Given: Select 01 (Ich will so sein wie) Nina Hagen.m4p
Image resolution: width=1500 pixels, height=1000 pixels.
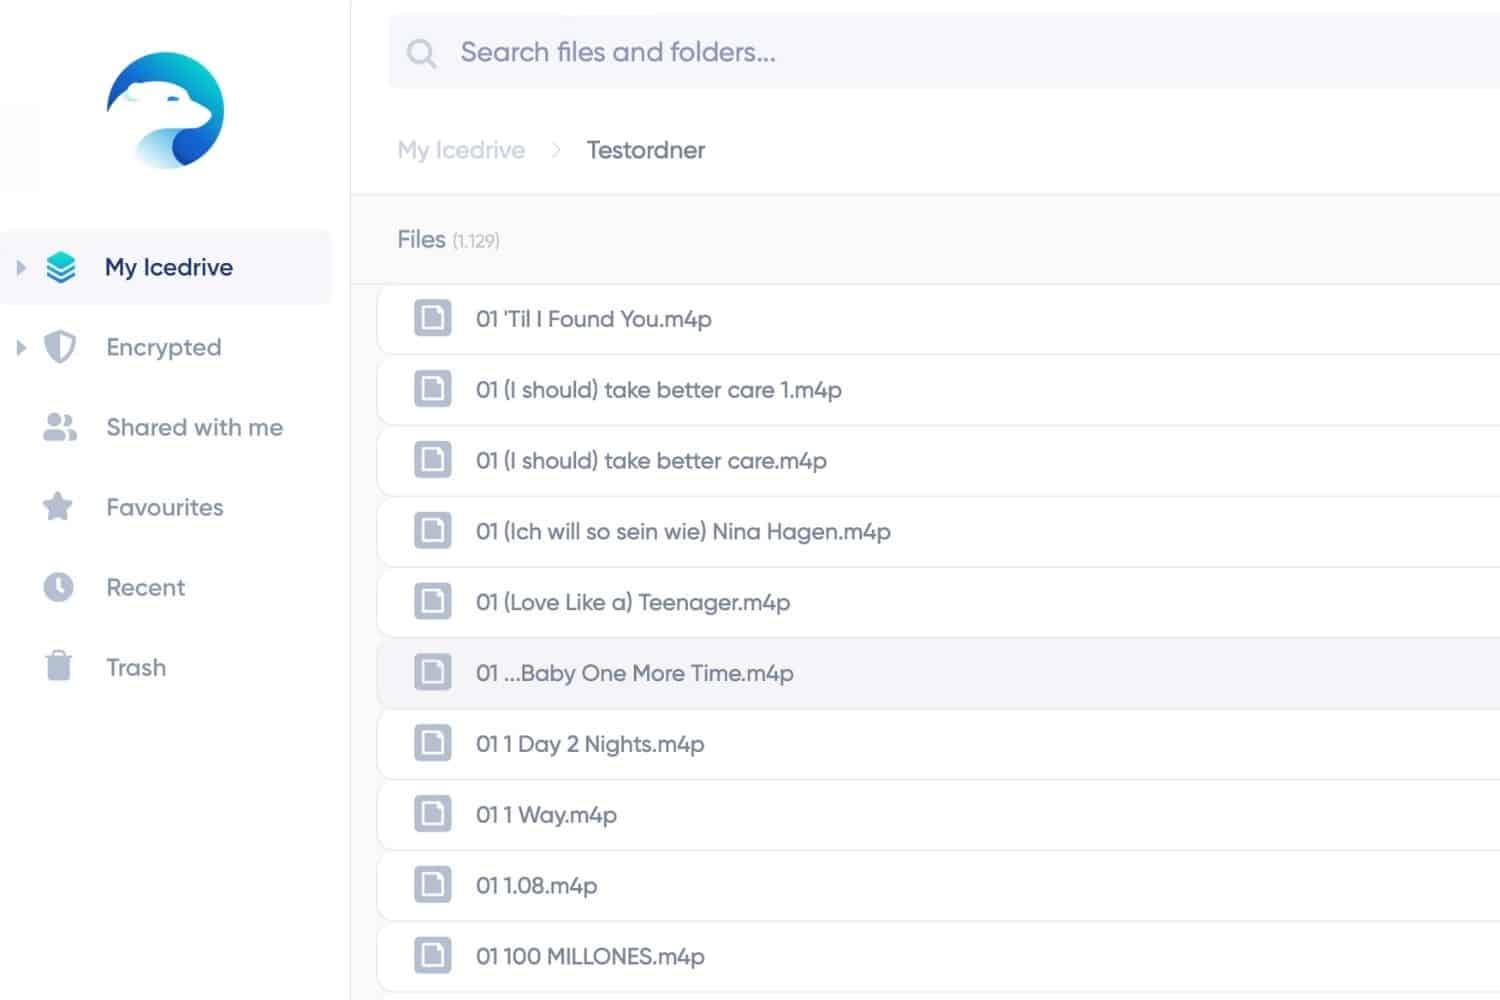Looking at the screenshot, I should (939, 532).
